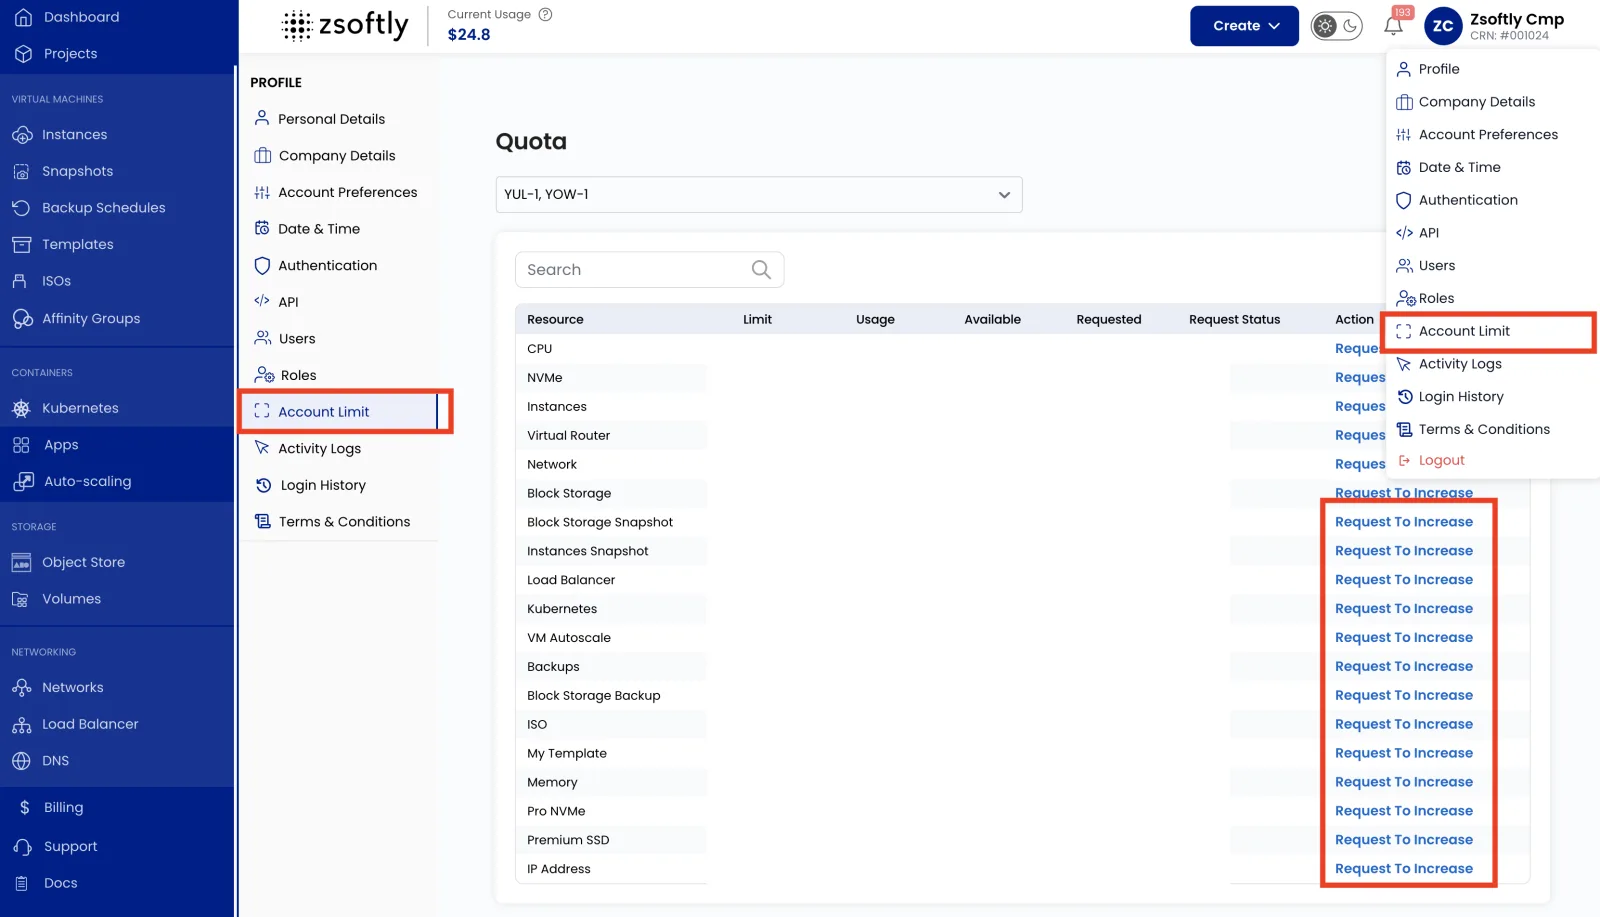The width and height of the screenshot is (1600, 917).
Task: Open the Create dropdown button
Action: coord(1244,26)
